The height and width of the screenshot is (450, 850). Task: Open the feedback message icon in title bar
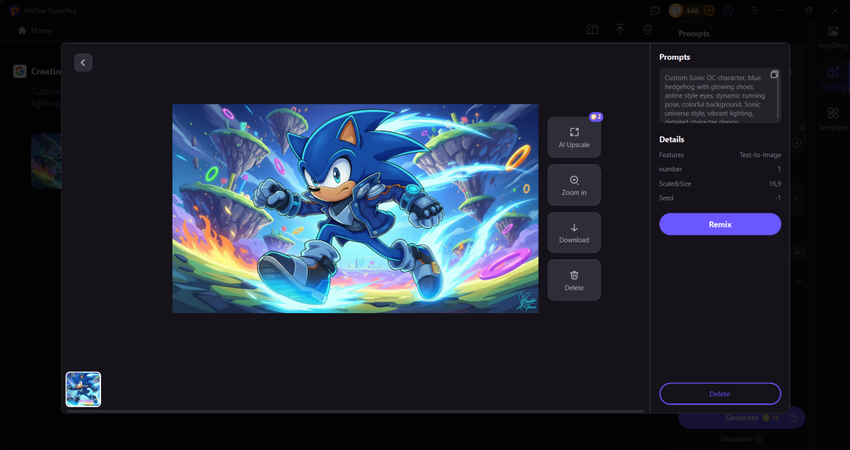655,10
